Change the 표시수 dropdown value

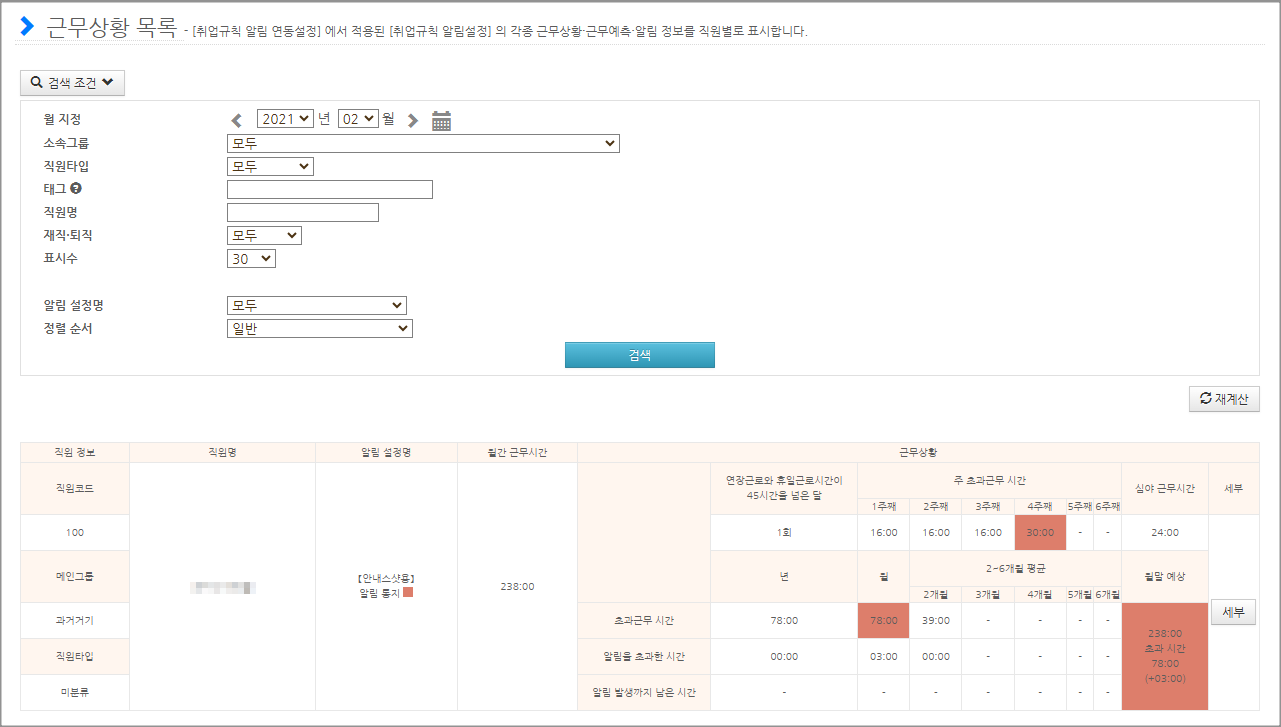click(x=251, y=258)
